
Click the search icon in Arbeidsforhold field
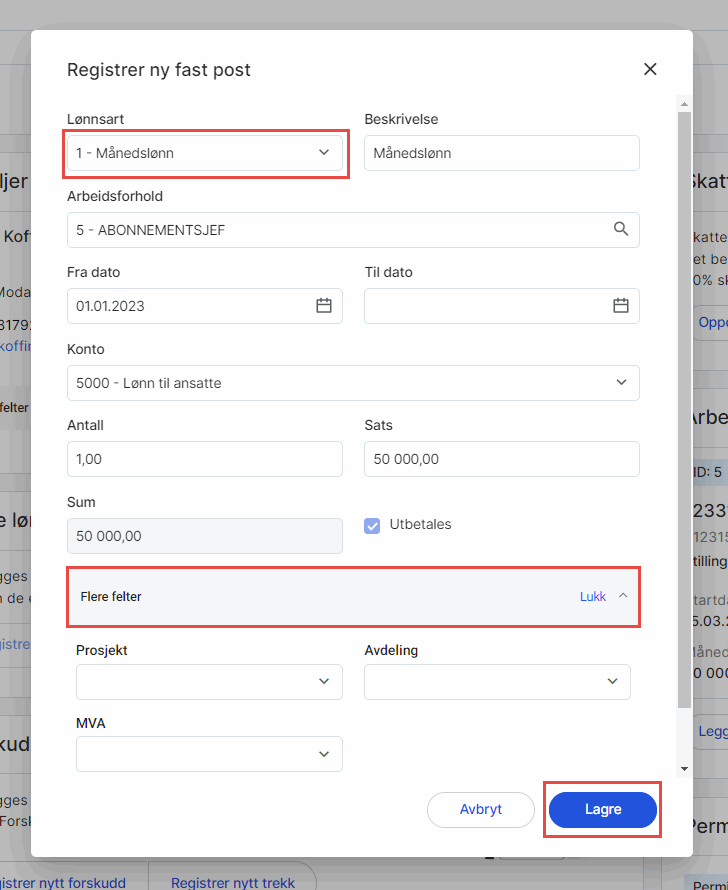(x=621, y=229)
